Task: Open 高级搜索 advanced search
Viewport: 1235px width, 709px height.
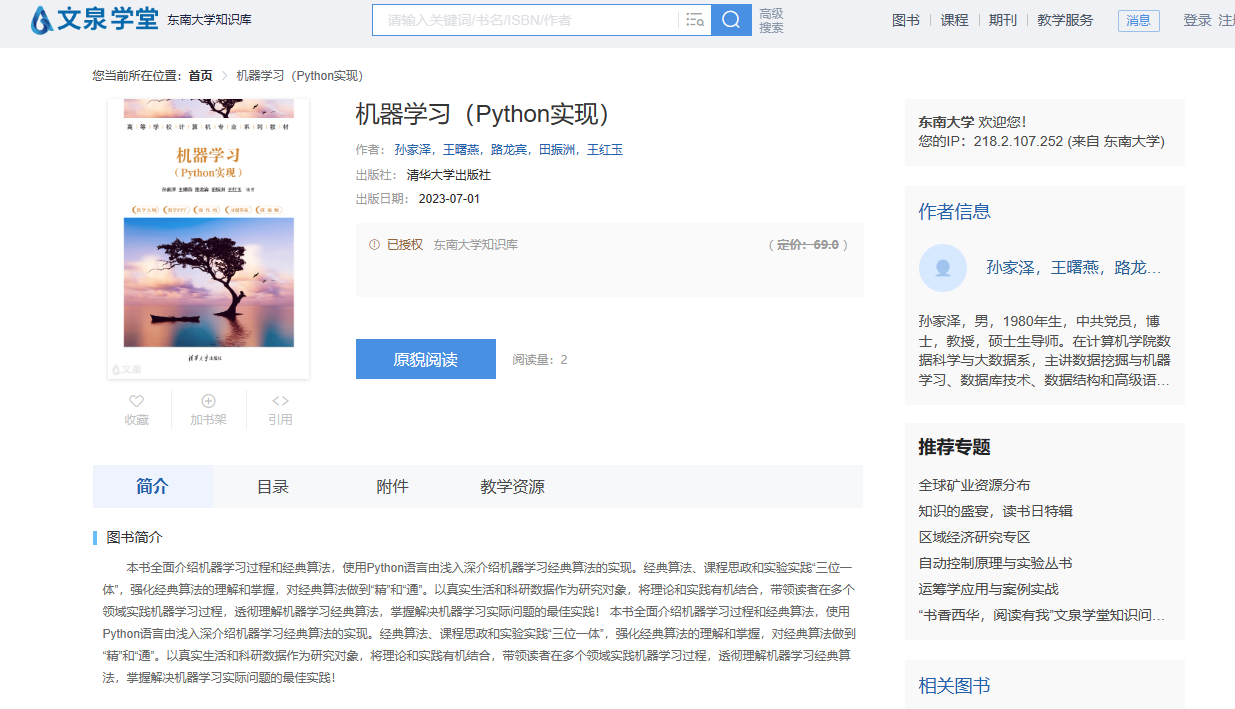Action: (x=771, y=20)
